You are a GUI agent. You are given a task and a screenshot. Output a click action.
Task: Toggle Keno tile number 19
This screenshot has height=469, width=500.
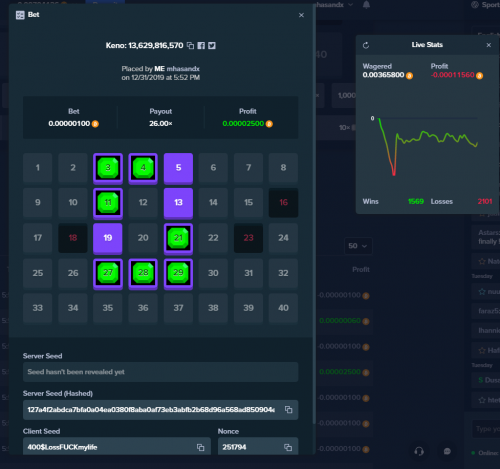click(x=108, y=238)
